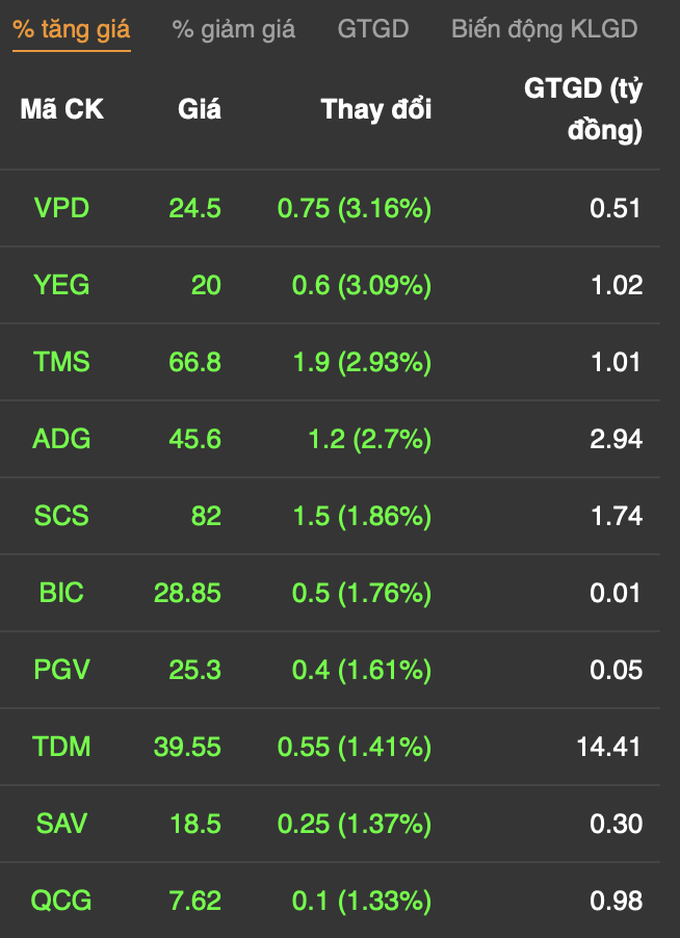Open the TMS stock ticker
The image size is (680, 938).
(x=62, y=362)
